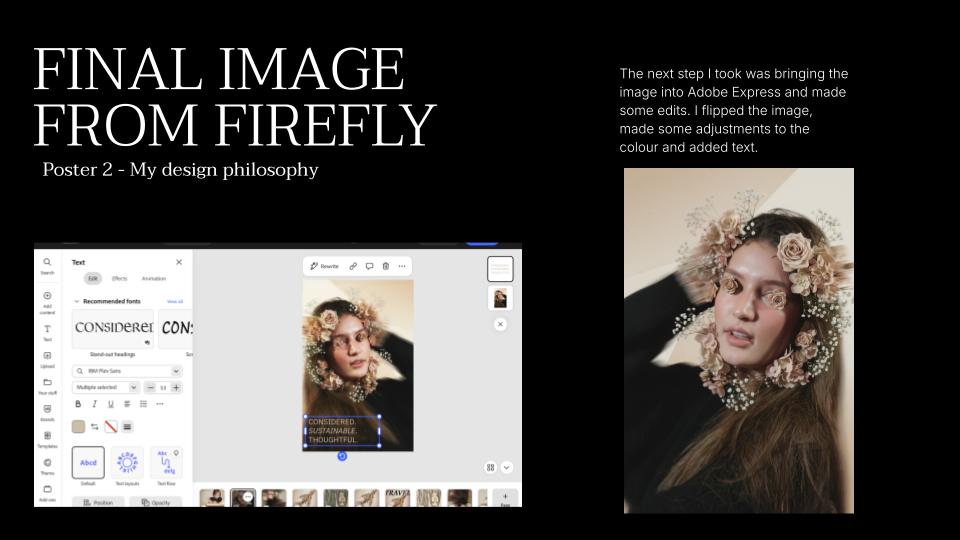Toggle bold formatting

(x=78, y=404)
